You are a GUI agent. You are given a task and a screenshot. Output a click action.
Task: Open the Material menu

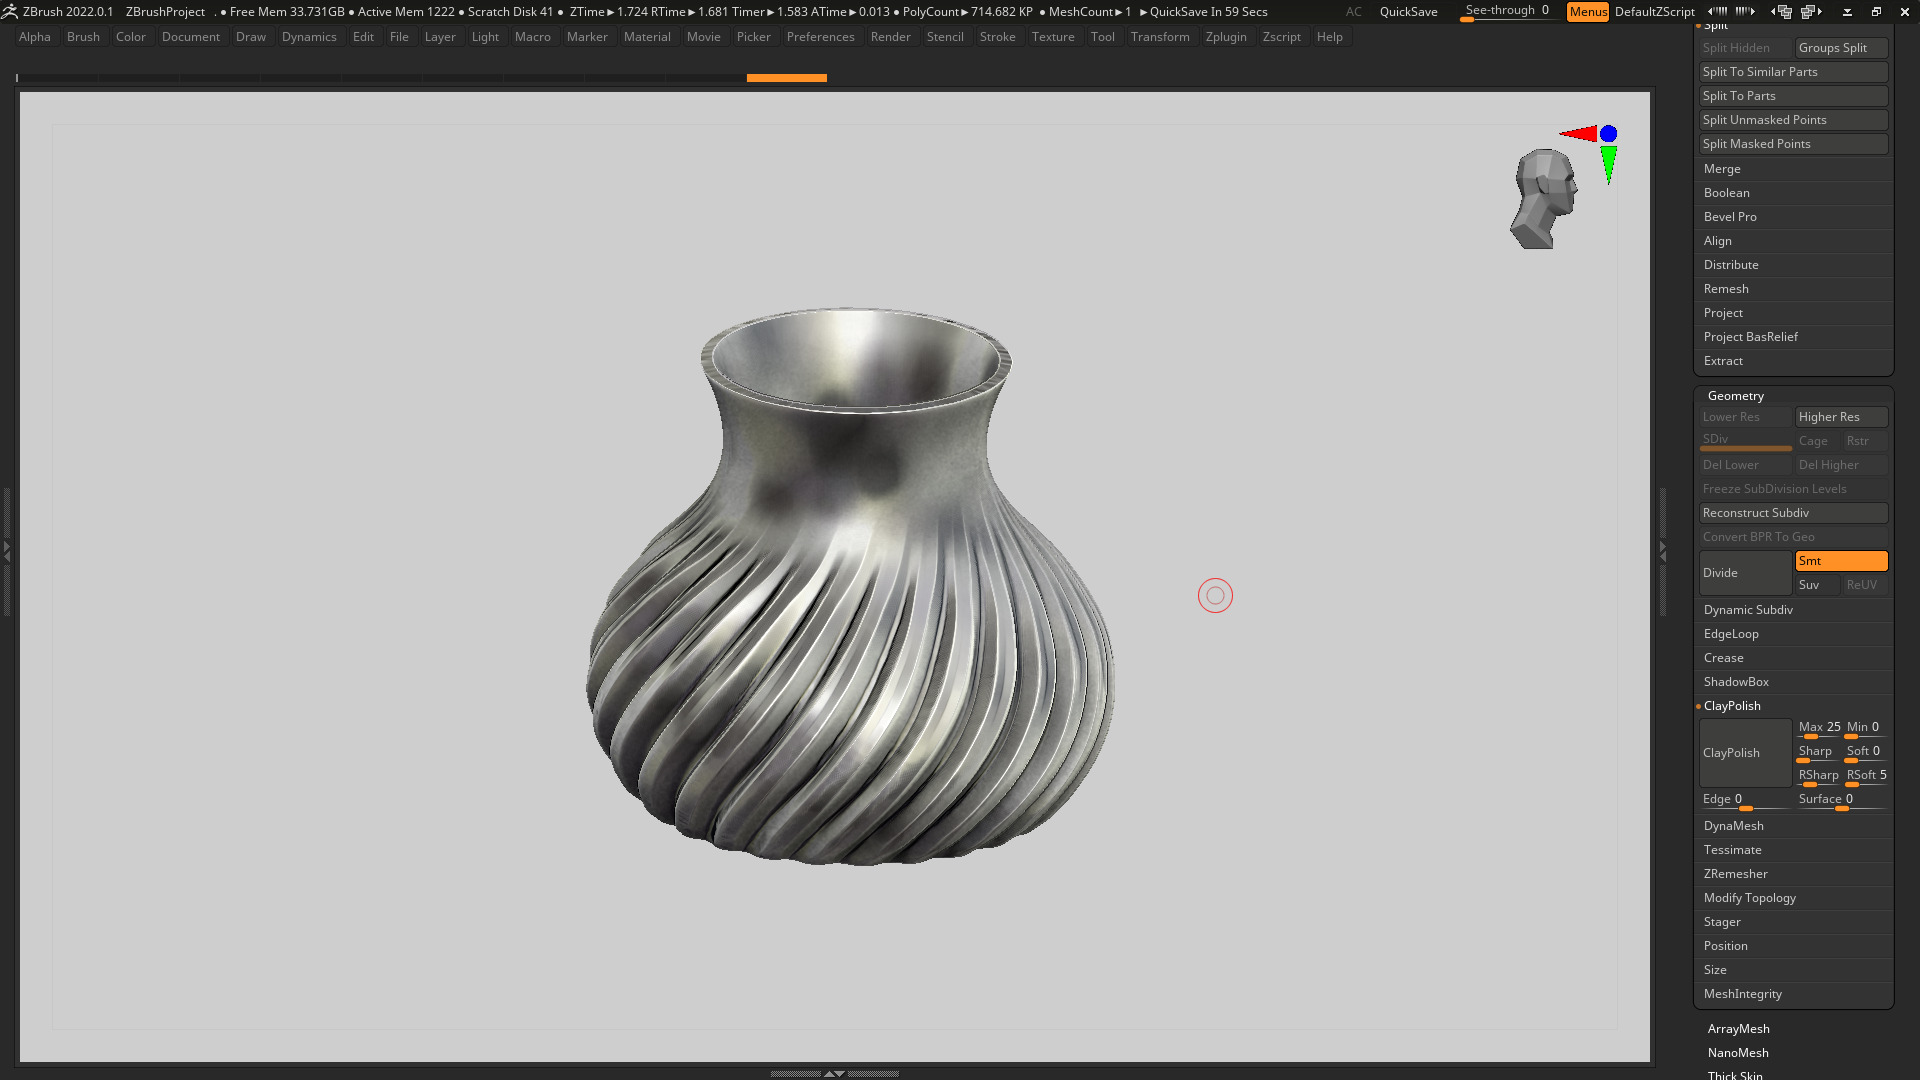[647, 37]
